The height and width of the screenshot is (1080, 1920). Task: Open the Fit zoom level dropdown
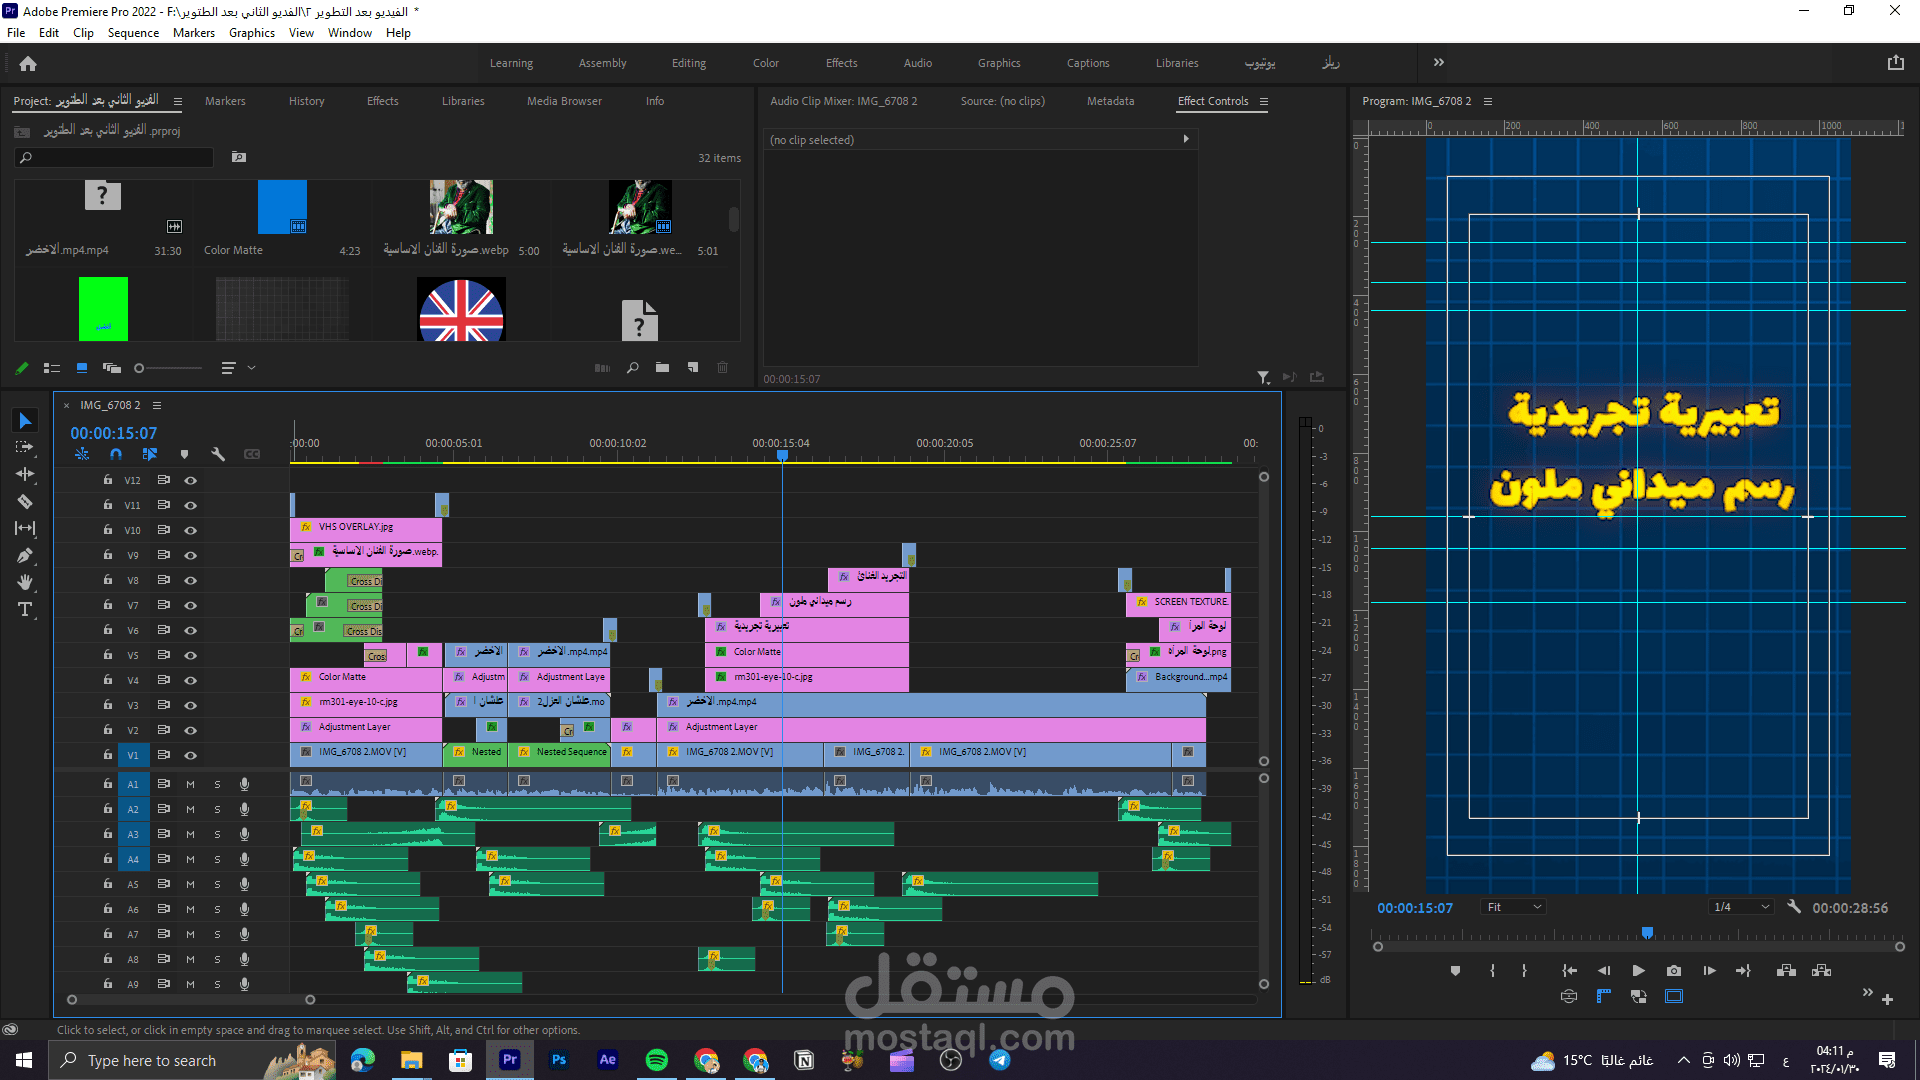coord(1514,907)
